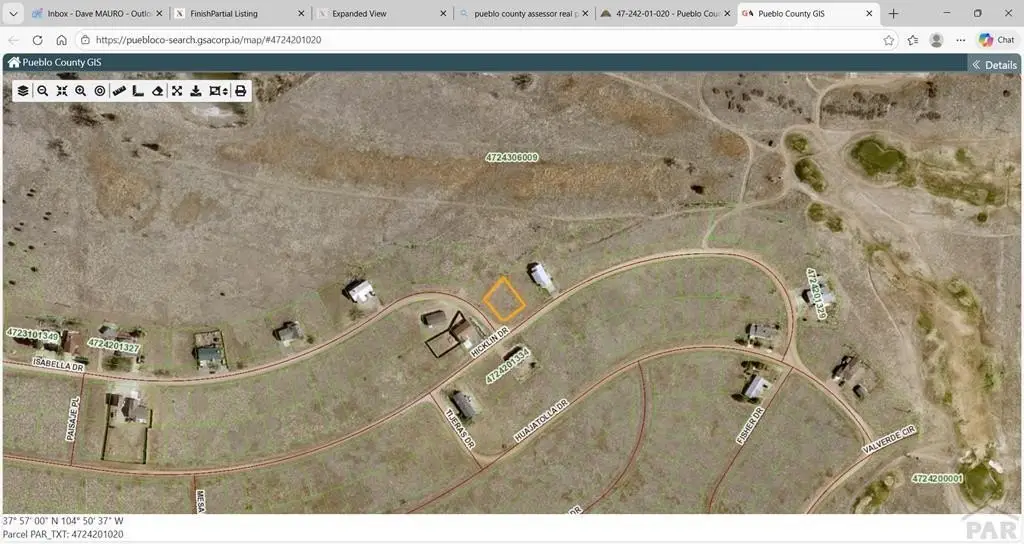
Task: Click the zoom to extent icon
Action: coord(61,91)
